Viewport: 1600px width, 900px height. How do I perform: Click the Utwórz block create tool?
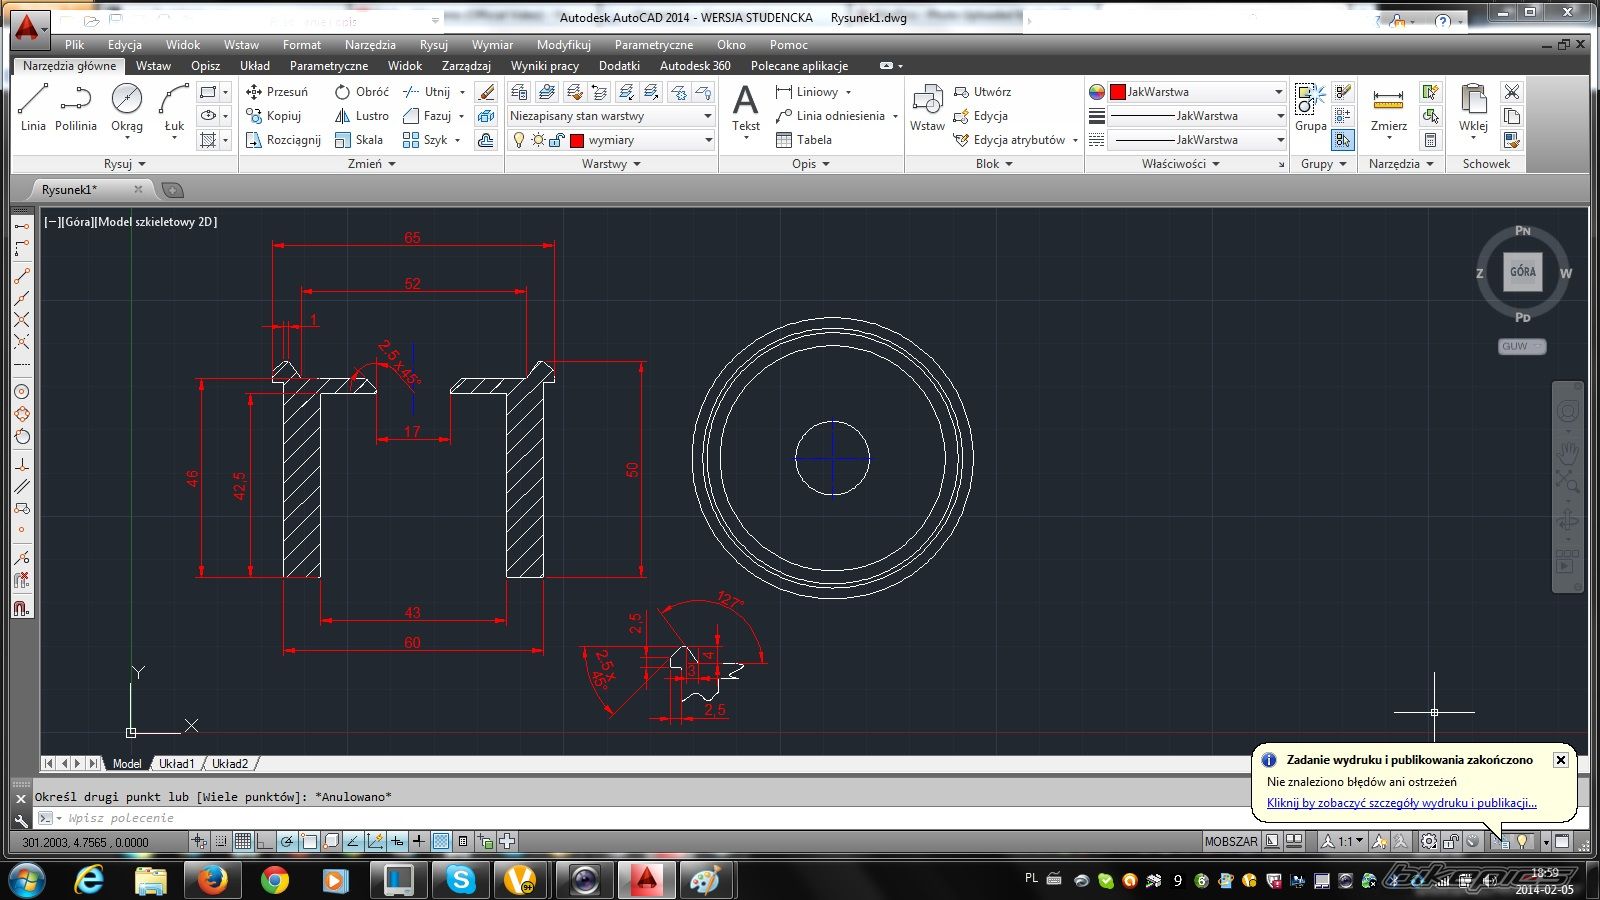pyautogui.click(x=982, y=91)
